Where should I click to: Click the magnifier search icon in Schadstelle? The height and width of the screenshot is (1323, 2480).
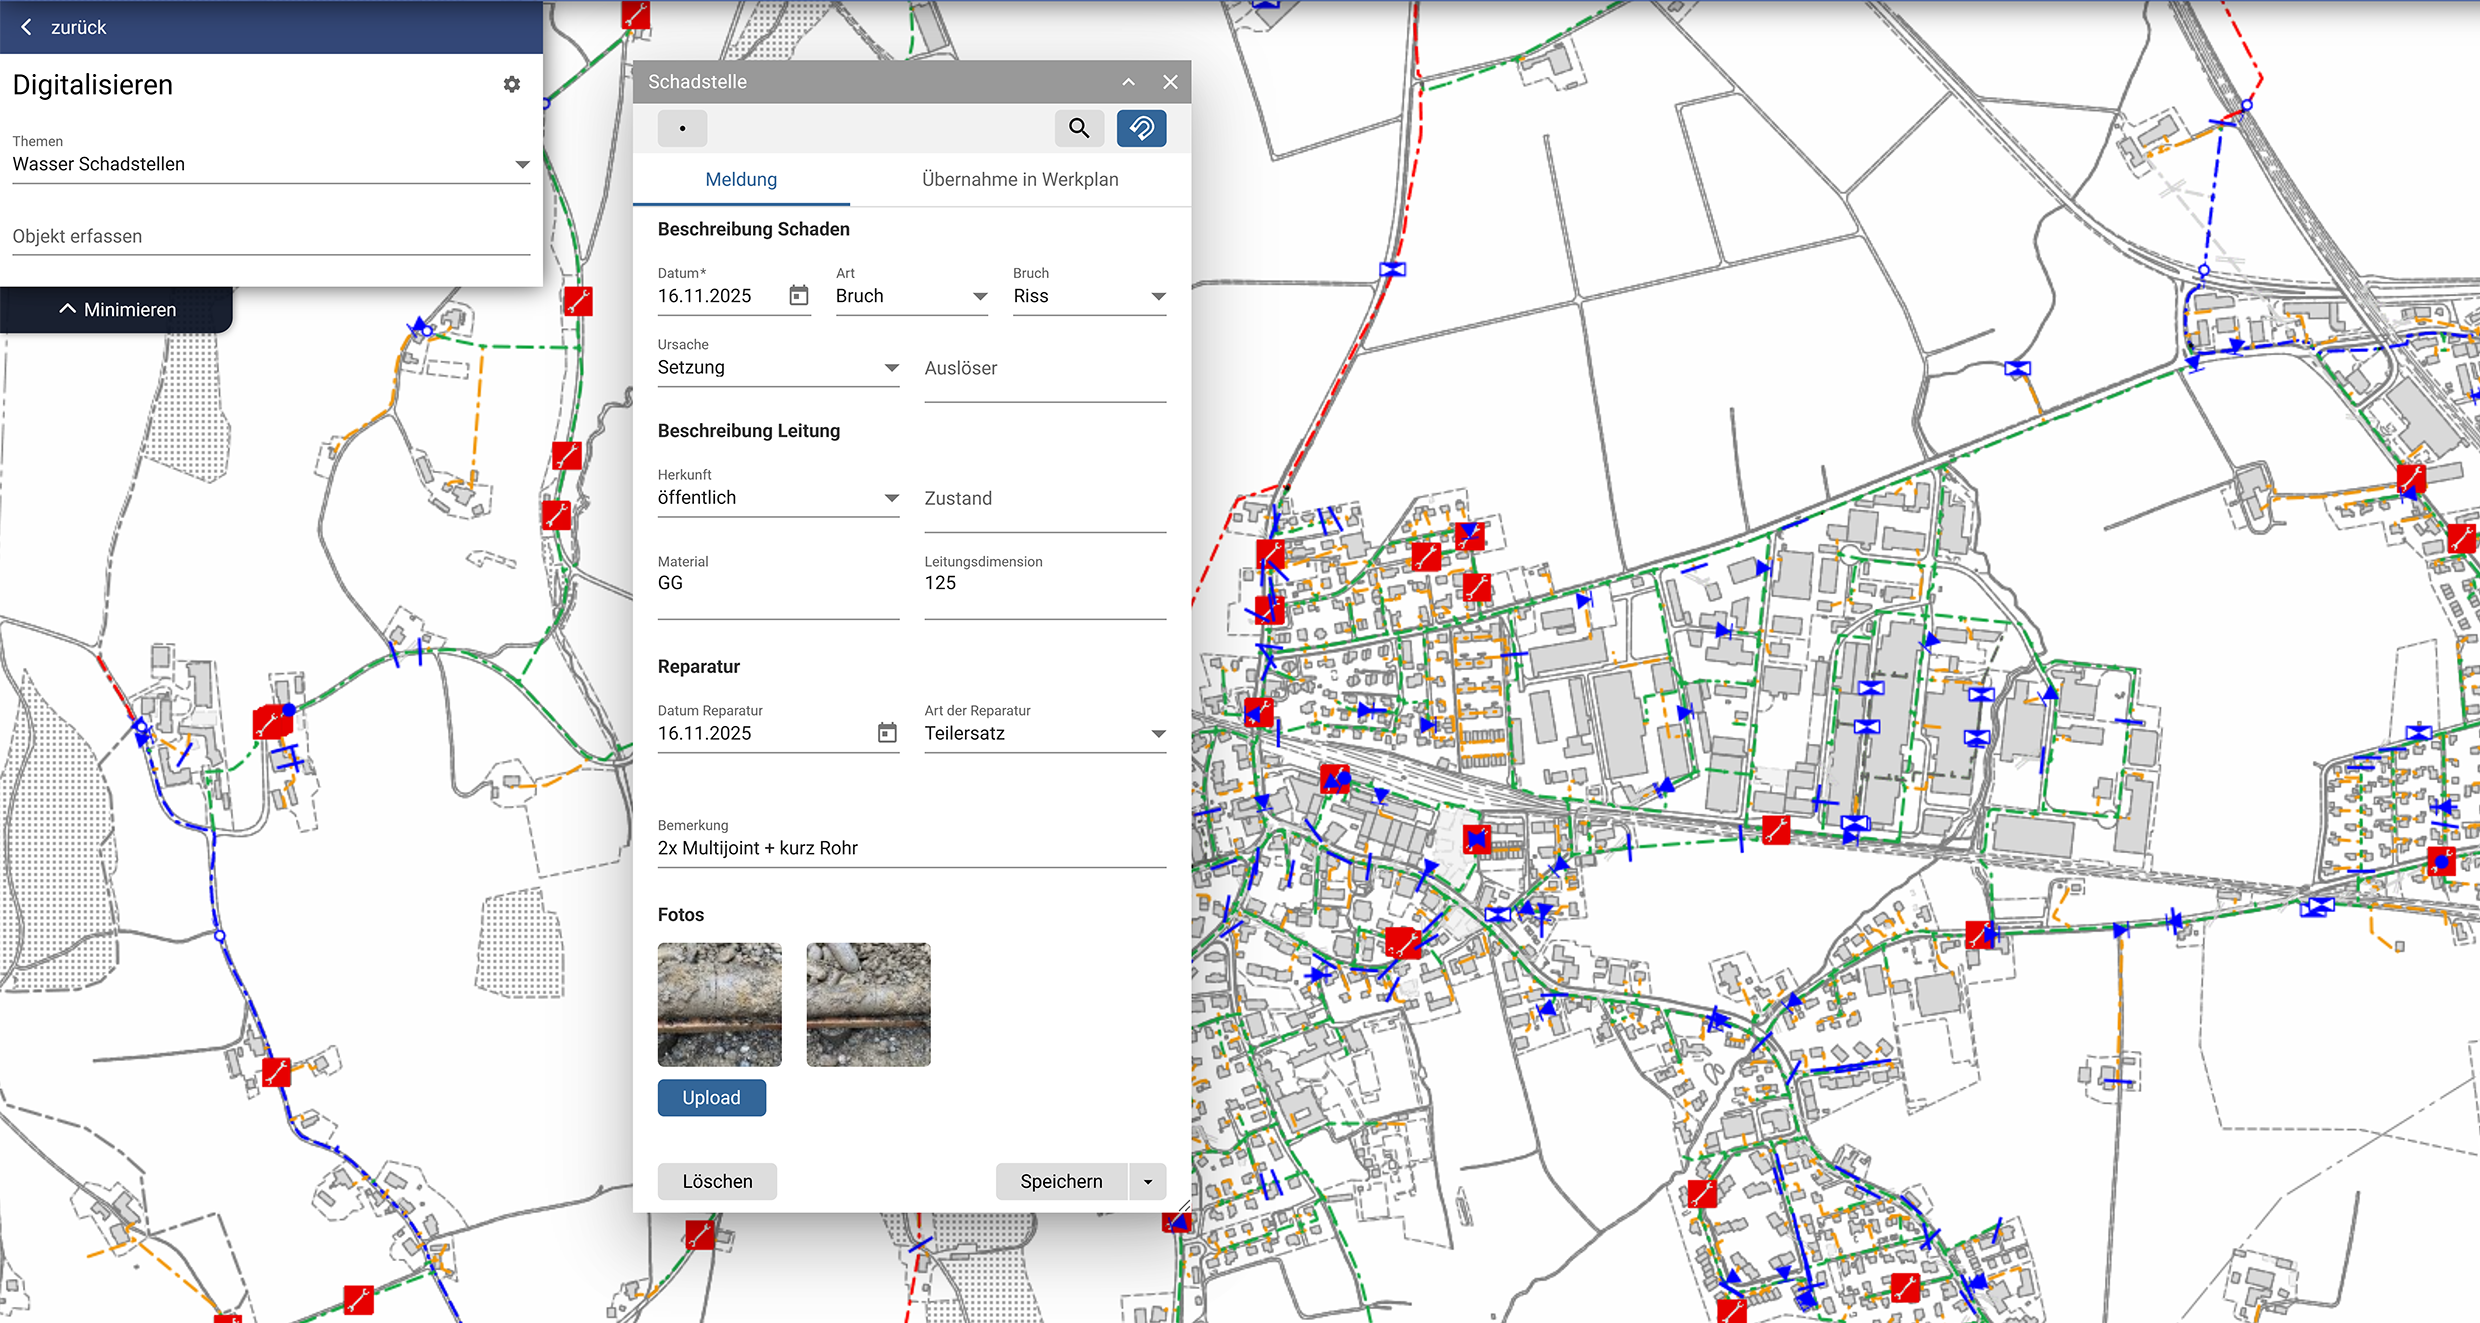tap(1078, 128)
